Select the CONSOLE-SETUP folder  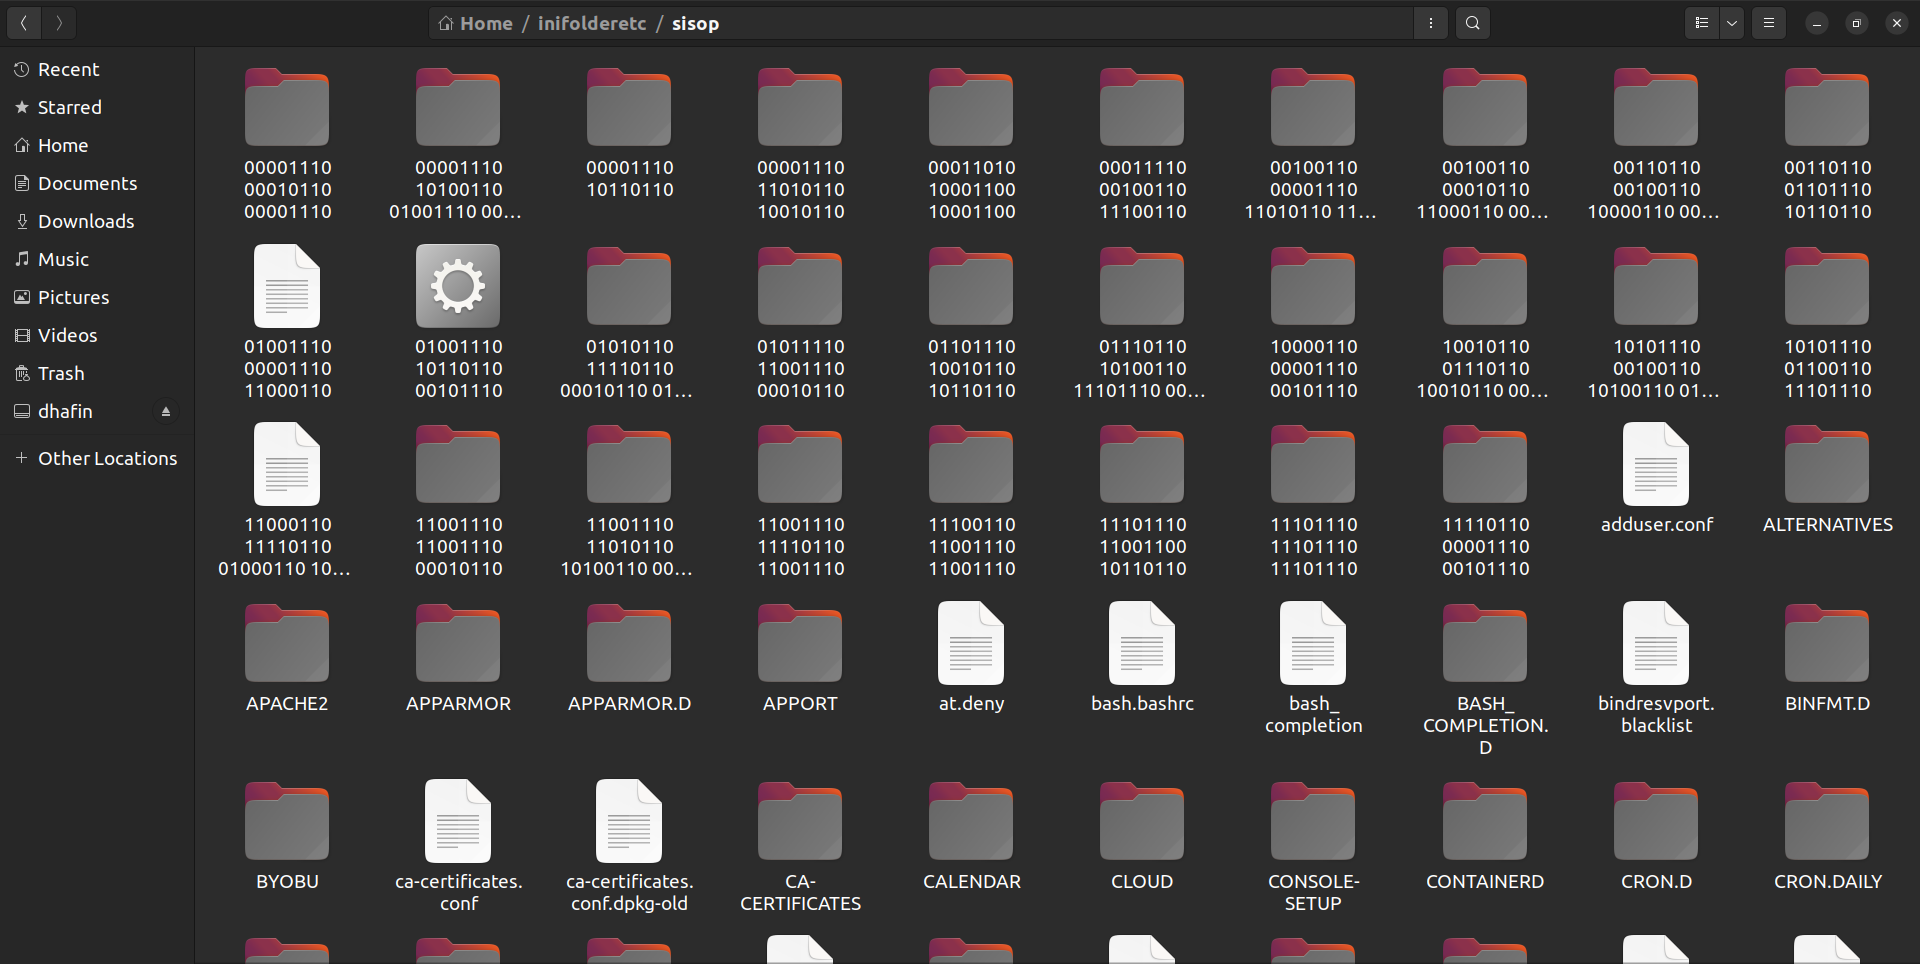pyautogui.click(x=1313, y=847)
